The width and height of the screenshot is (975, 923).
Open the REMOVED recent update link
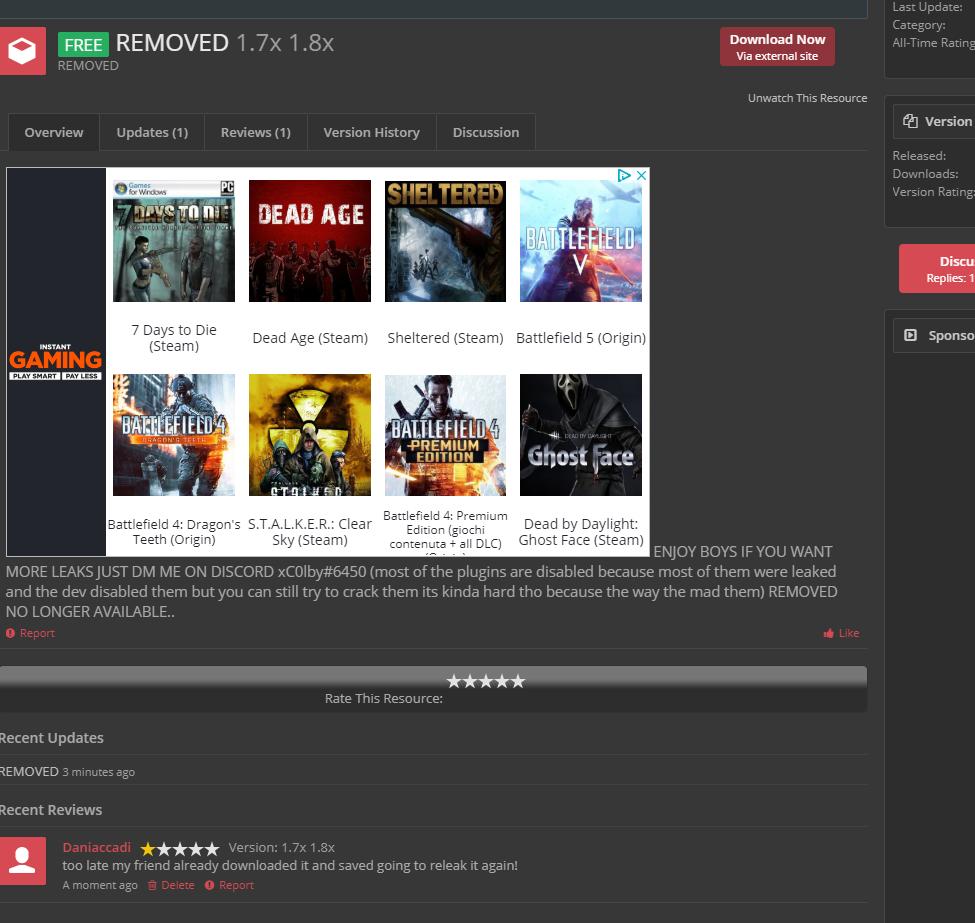[x=29, y=771]
